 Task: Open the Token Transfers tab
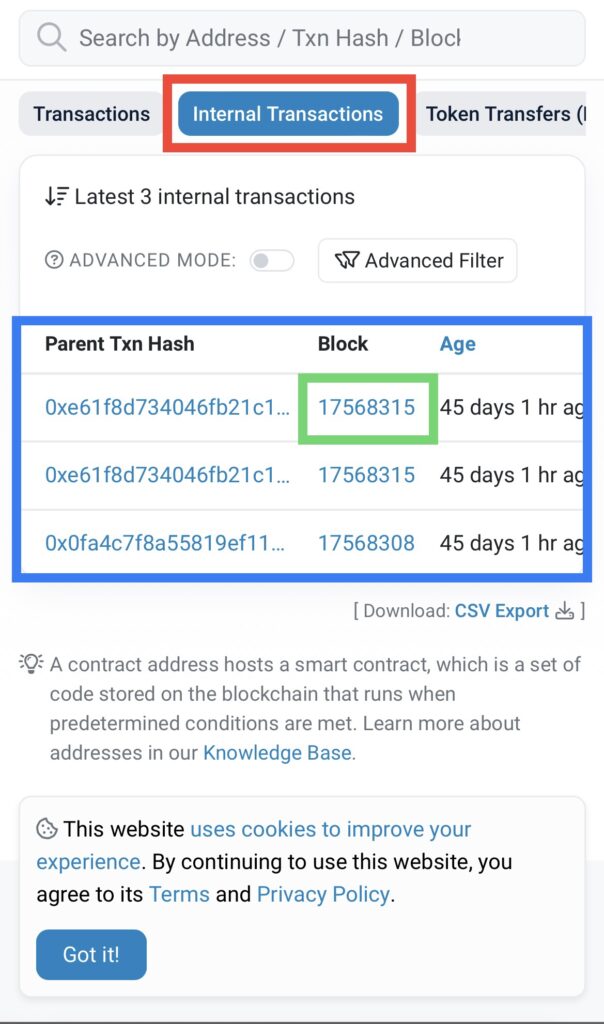click(505, 114)
